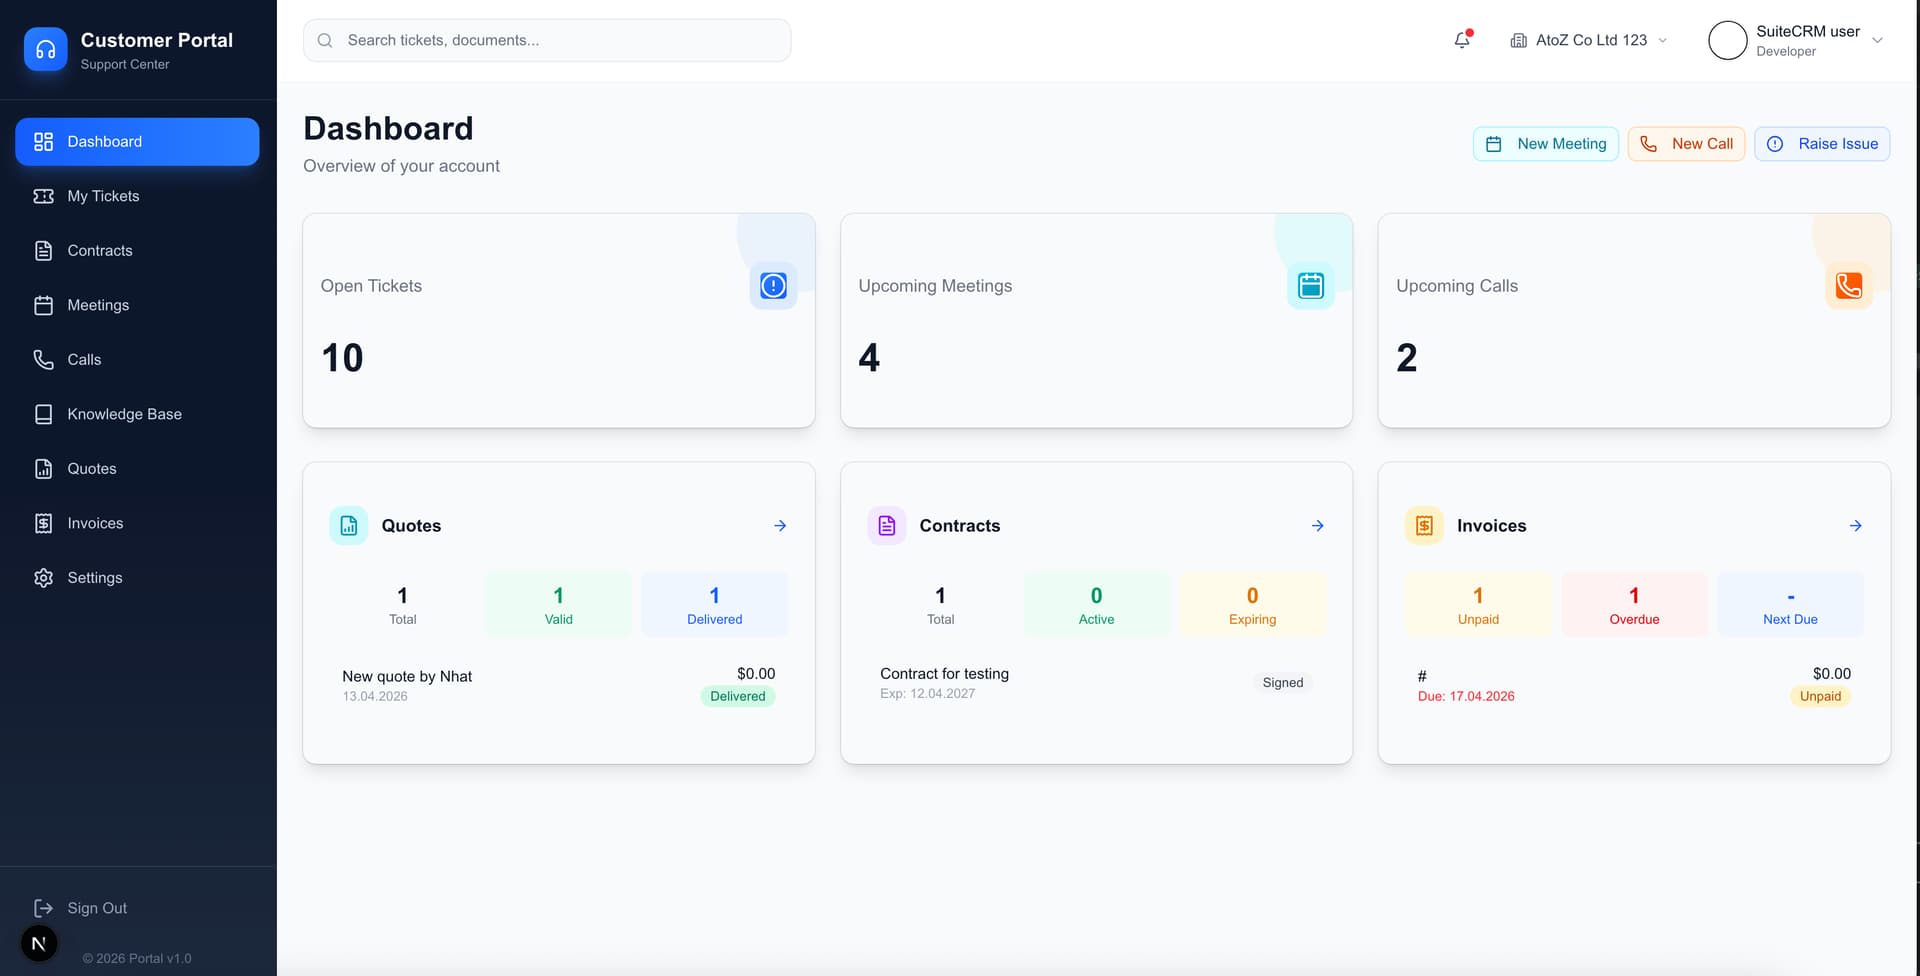Click the New Meeting button
This screenshot has width=1920, height=976.
click(x=1545, y=144)
